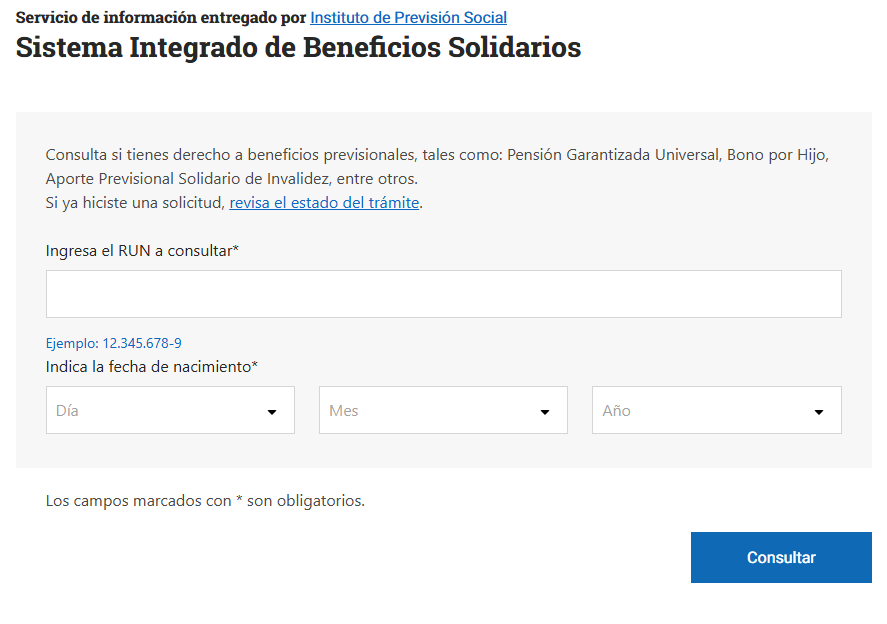
Task: Click the caret arrow in the Día selector
Action: 272,412
